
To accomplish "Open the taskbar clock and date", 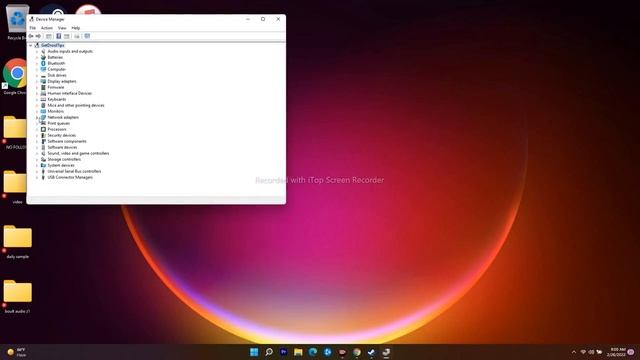I will [616, 352].
